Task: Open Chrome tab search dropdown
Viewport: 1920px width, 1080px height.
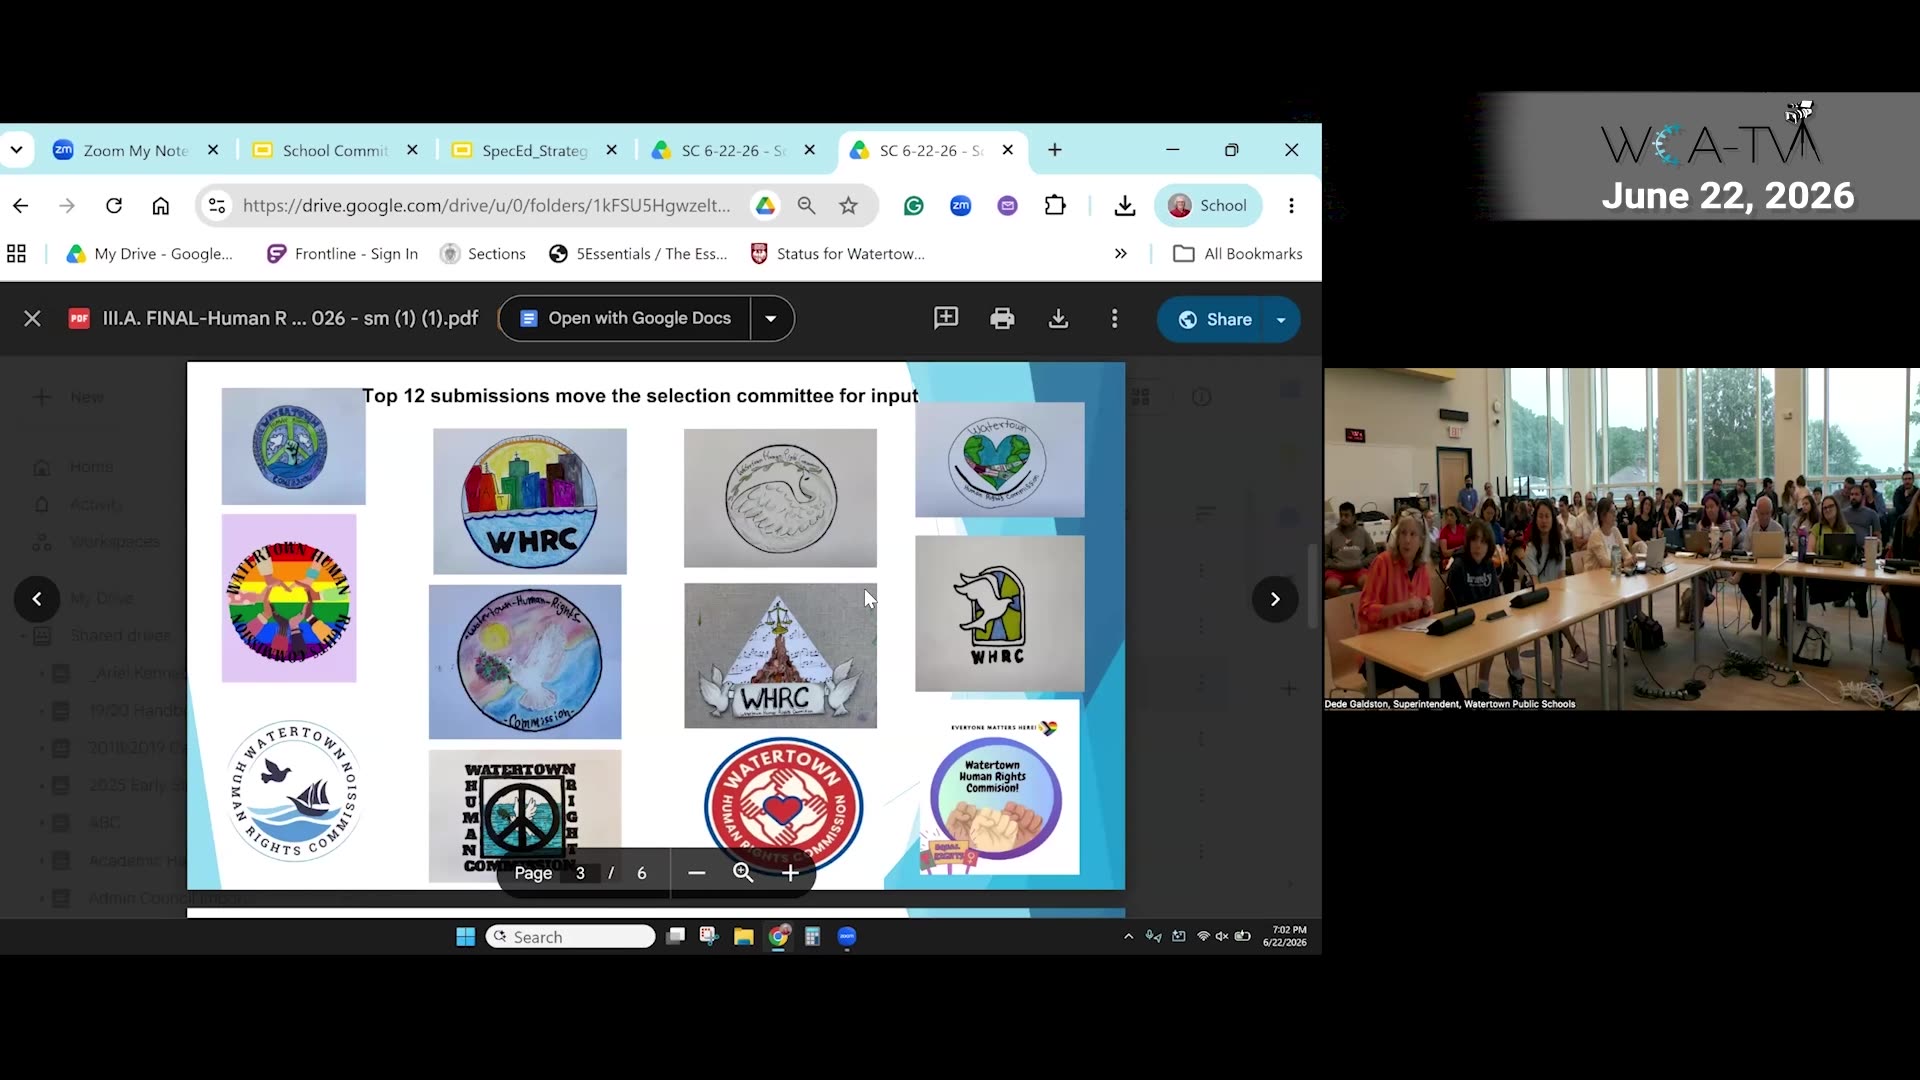Action: tap(17, 150)
